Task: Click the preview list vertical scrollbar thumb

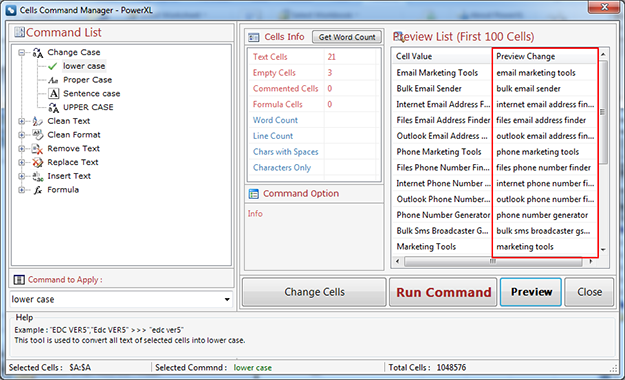Action: (x=603, y=112)
